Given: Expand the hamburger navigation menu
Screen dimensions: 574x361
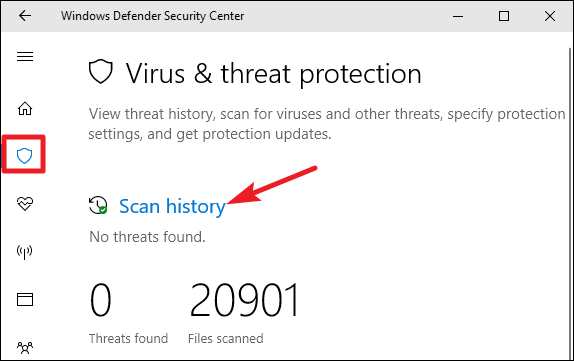Looking at the screenshot, I should point(25,56).
